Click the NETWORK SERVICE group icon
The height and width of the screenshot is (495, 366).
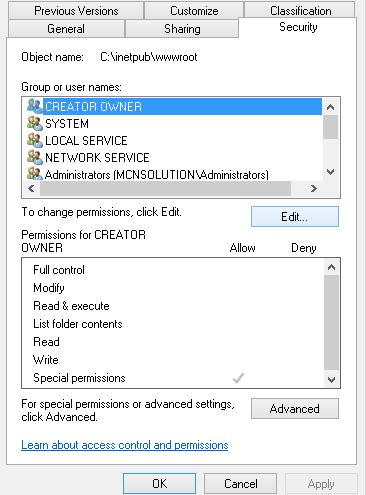pos(35,157)
